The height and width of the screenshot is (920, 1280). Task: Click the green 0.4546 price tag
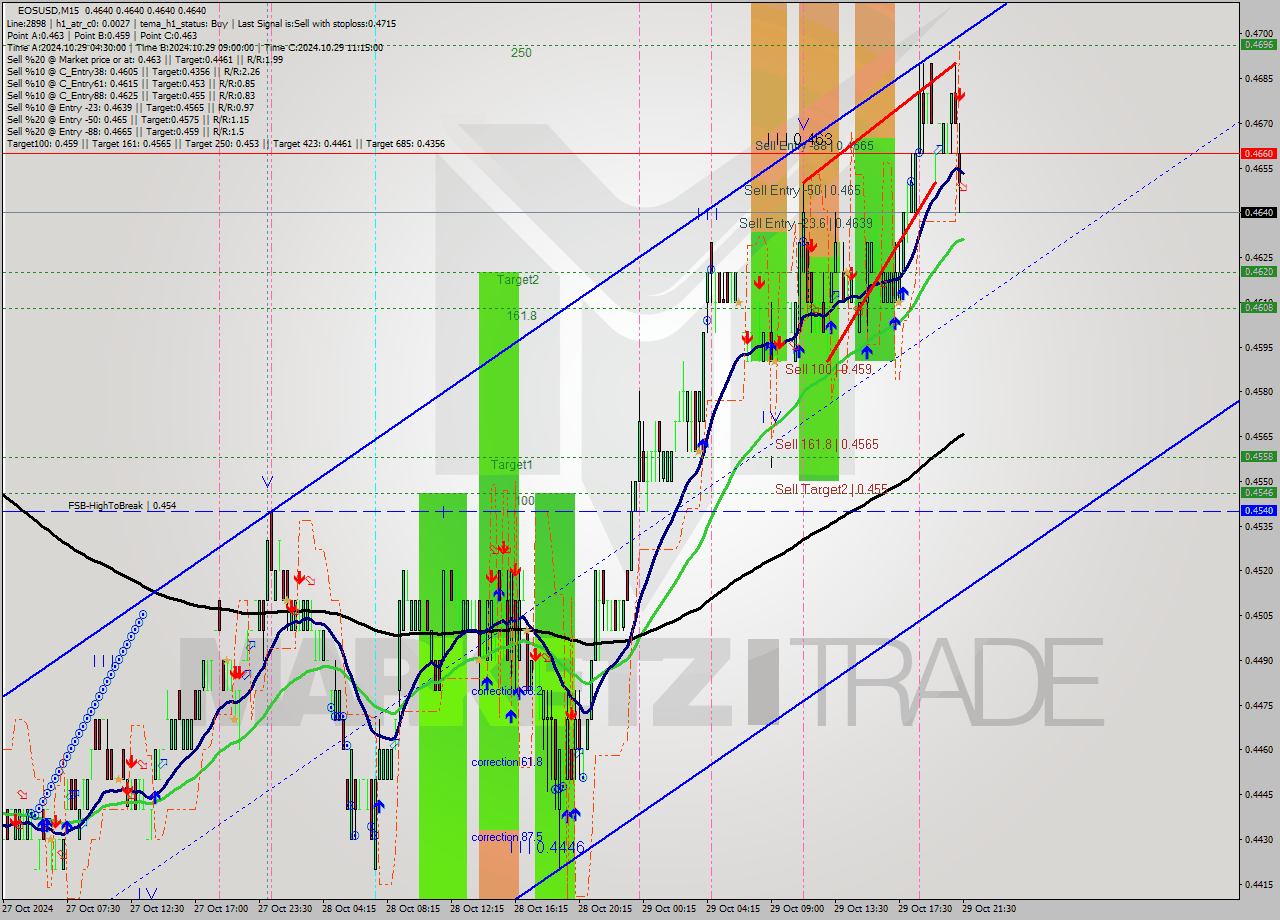(1258, 492)
